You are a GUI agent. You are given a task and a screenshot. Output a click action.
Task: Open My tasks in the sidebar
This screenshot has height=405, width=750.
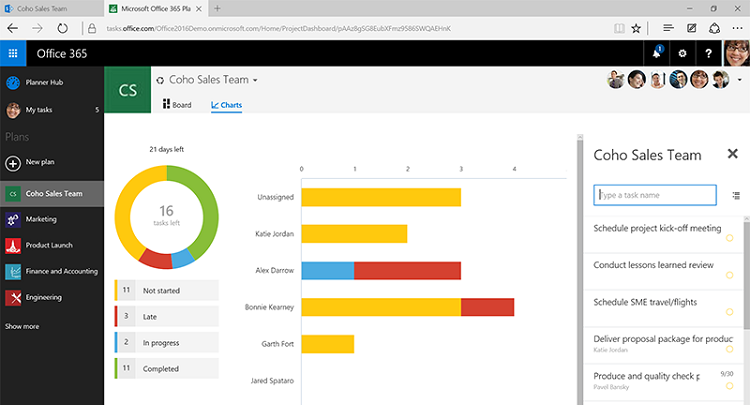coord(52,109)
